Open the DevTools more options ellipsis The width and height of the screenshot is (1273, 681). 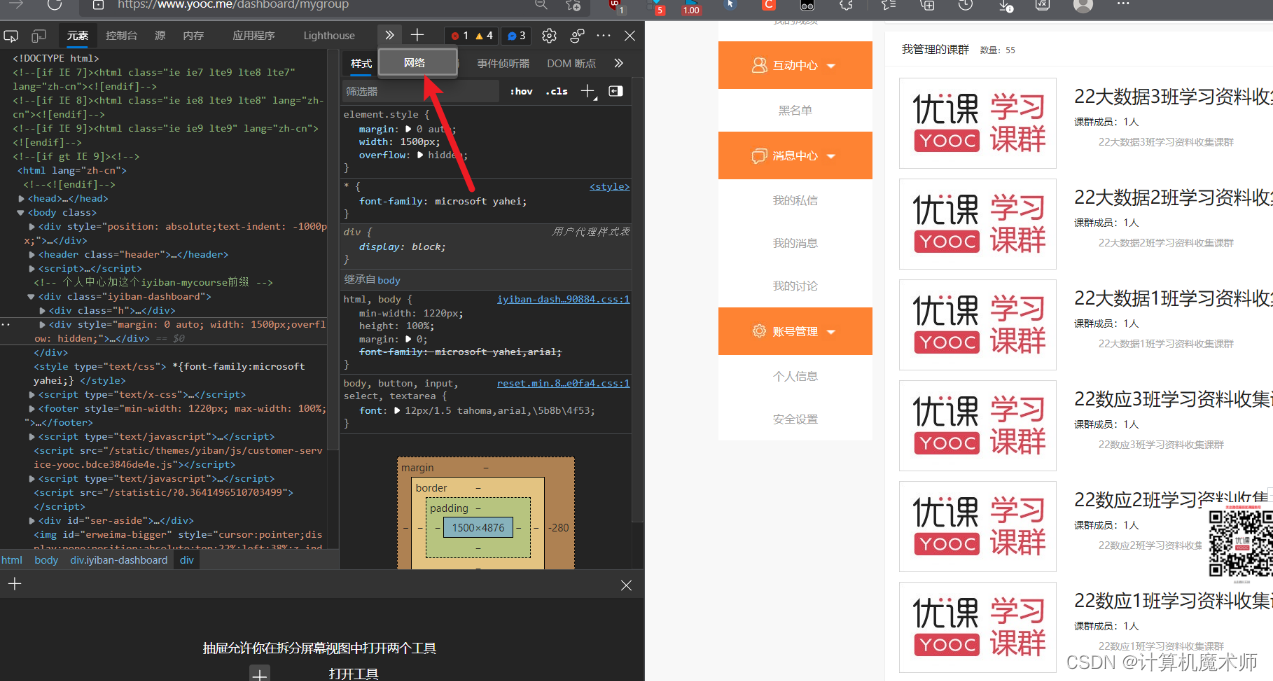[x=603, y=36]
